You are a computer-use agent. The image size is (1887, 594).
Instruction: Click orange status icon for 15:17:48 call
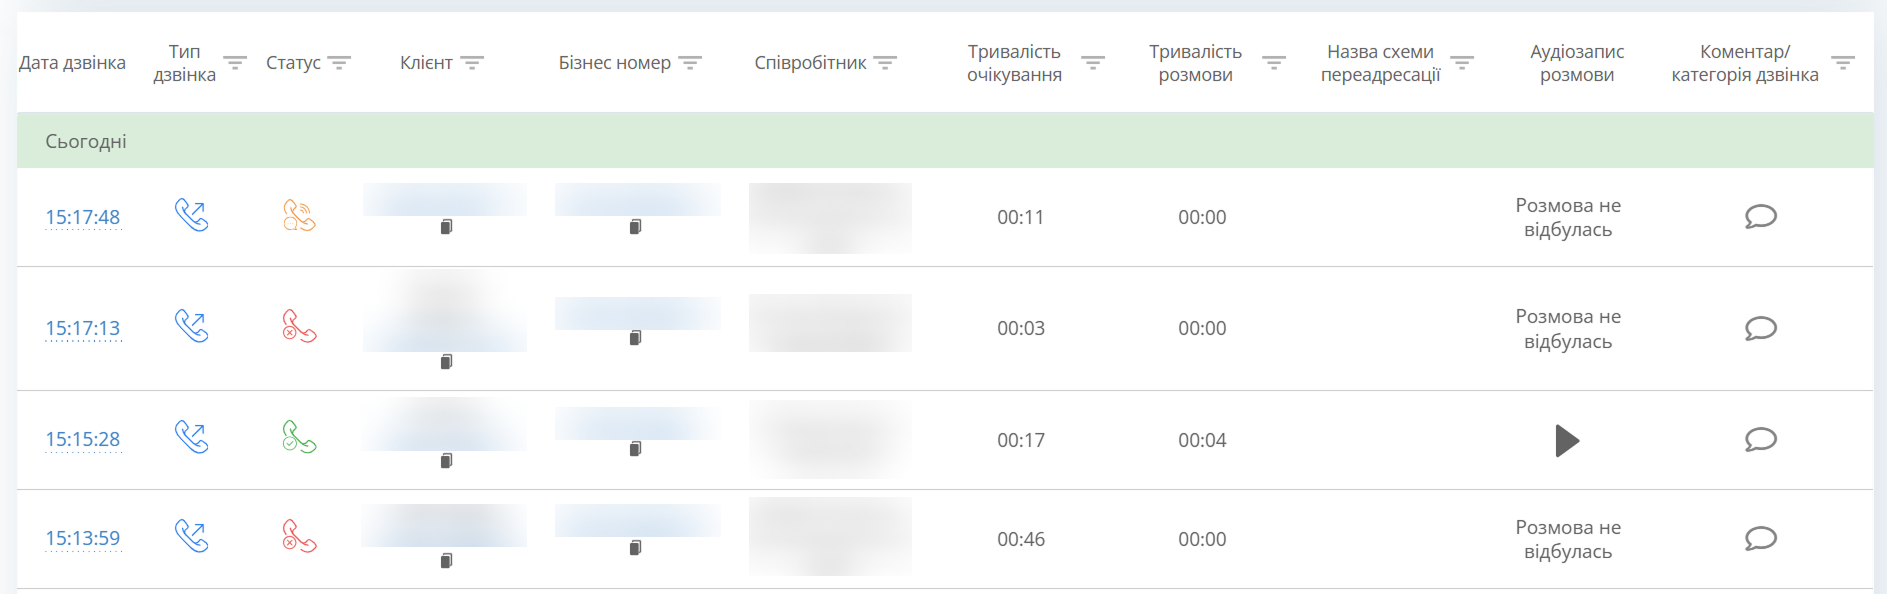coord(299,215)
